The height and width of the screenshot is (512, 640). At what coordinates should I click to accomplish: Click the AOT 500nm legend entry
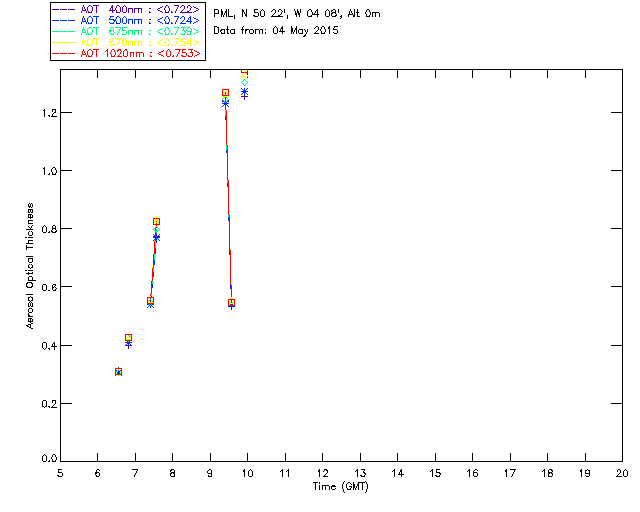[x=126, y=20]
